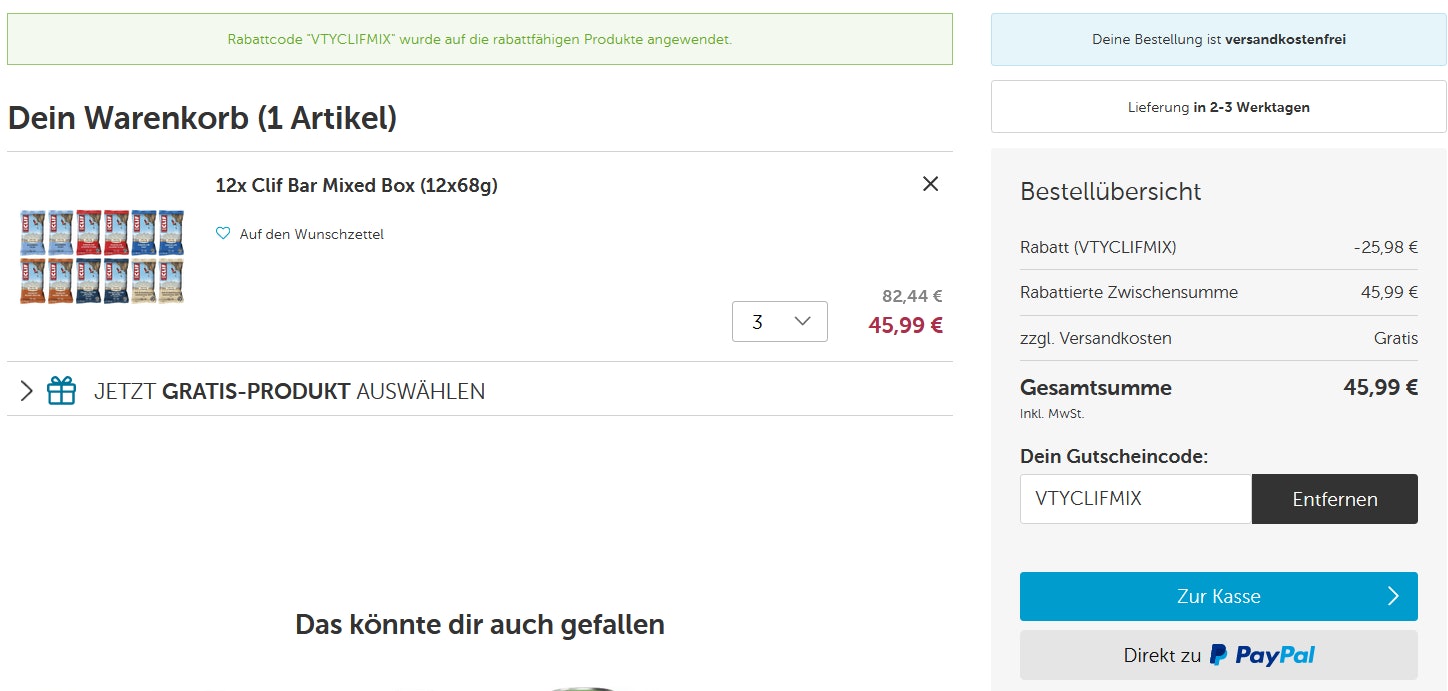Click the gift box icon

point(62,391)
